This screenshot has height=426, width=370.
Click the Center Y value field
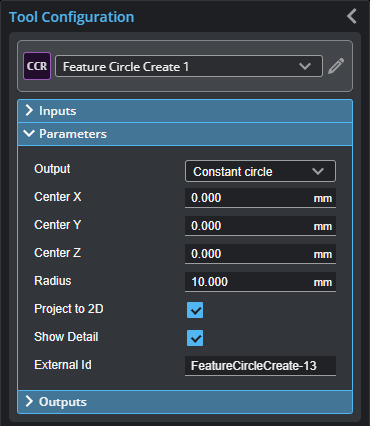[260, 226]
